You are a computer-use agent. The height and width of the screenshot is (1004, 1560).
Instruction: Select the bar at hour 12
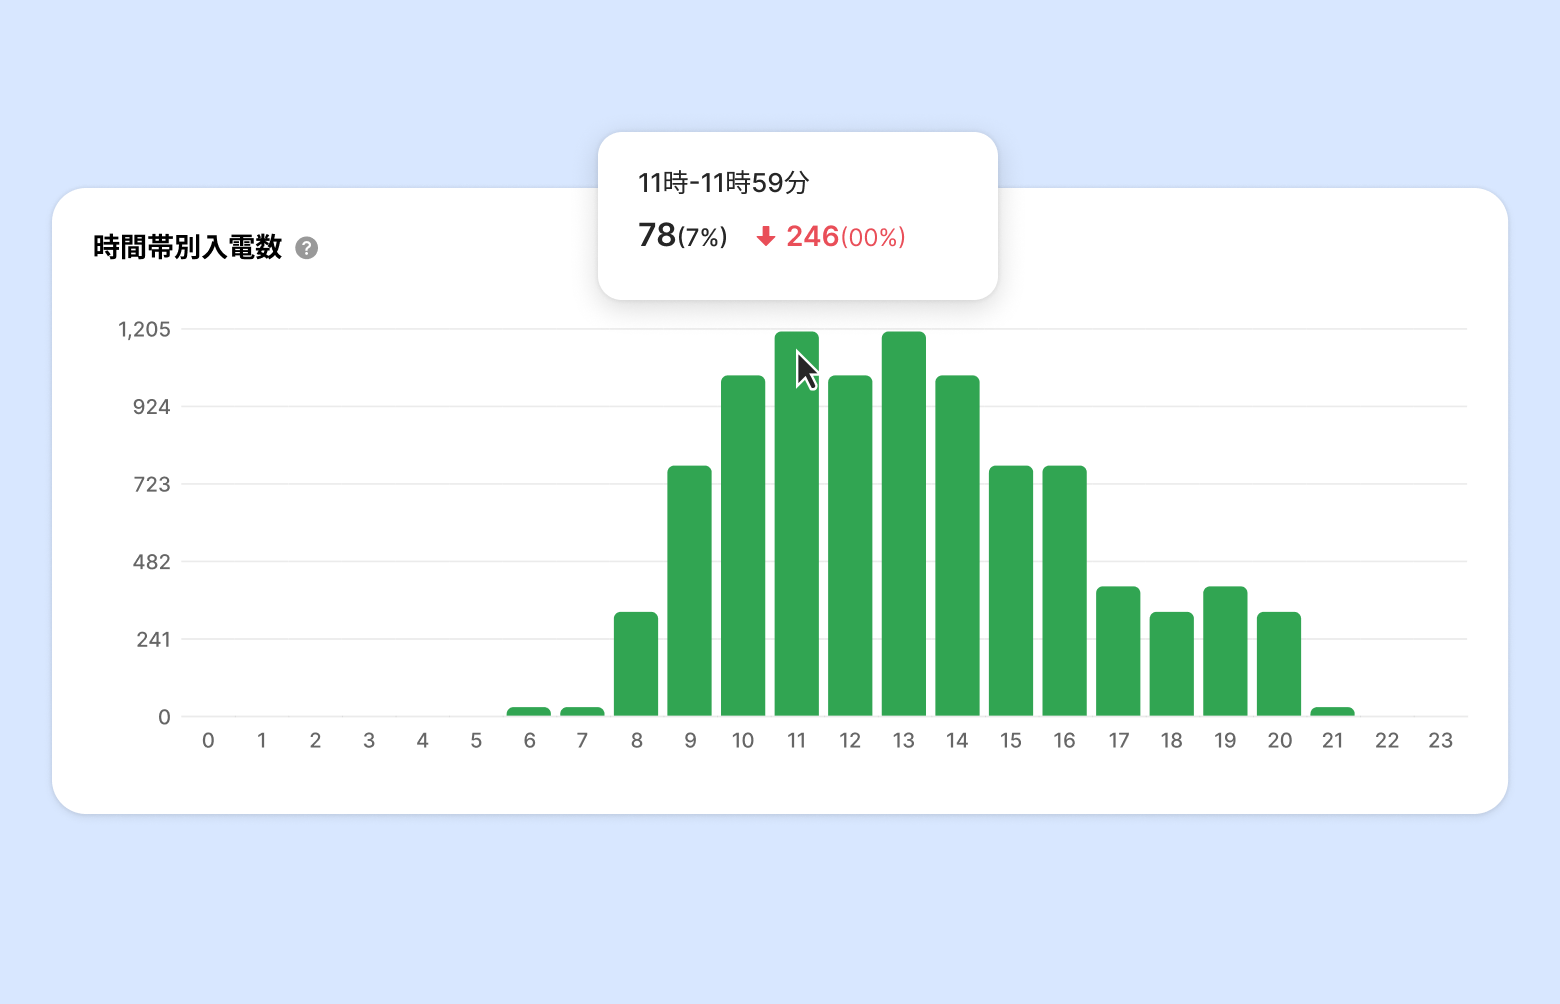tap(850, 546)
